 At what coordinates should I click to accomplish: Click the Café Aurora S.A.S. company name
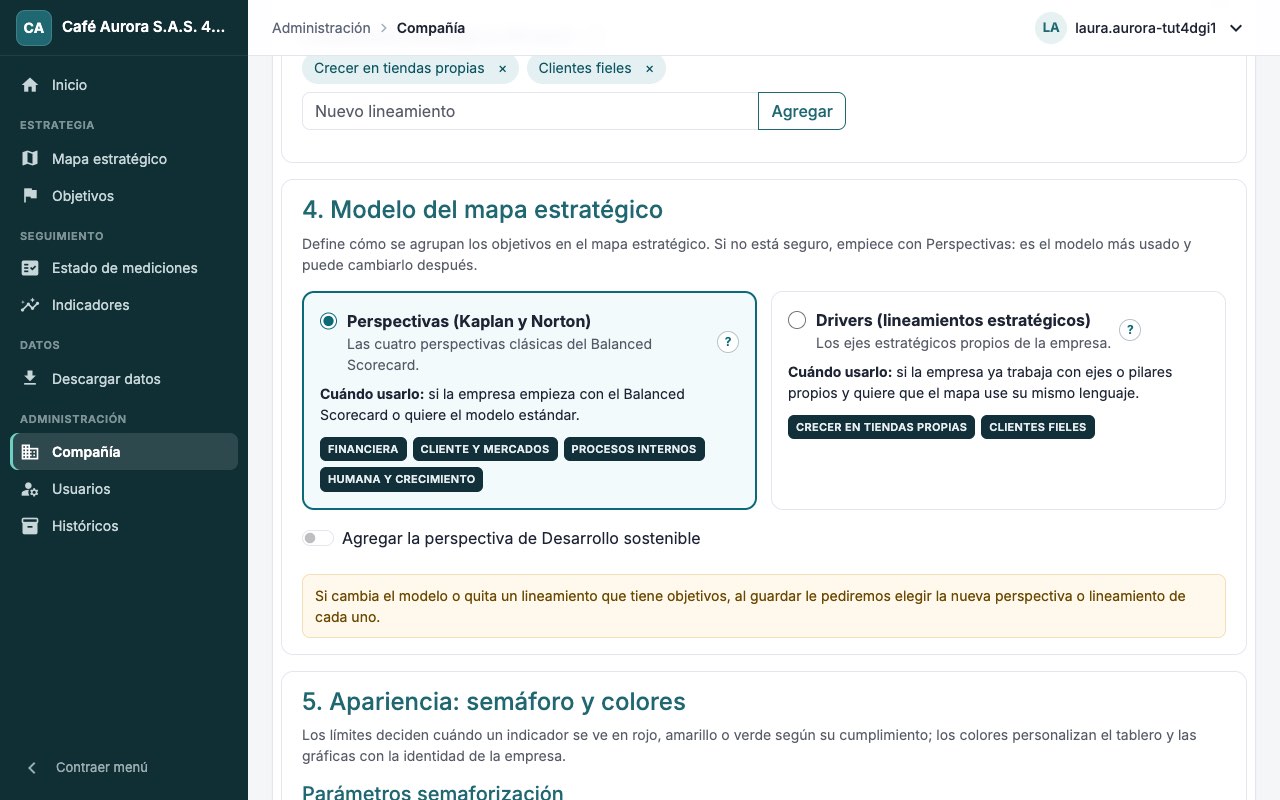click(143, 28)
